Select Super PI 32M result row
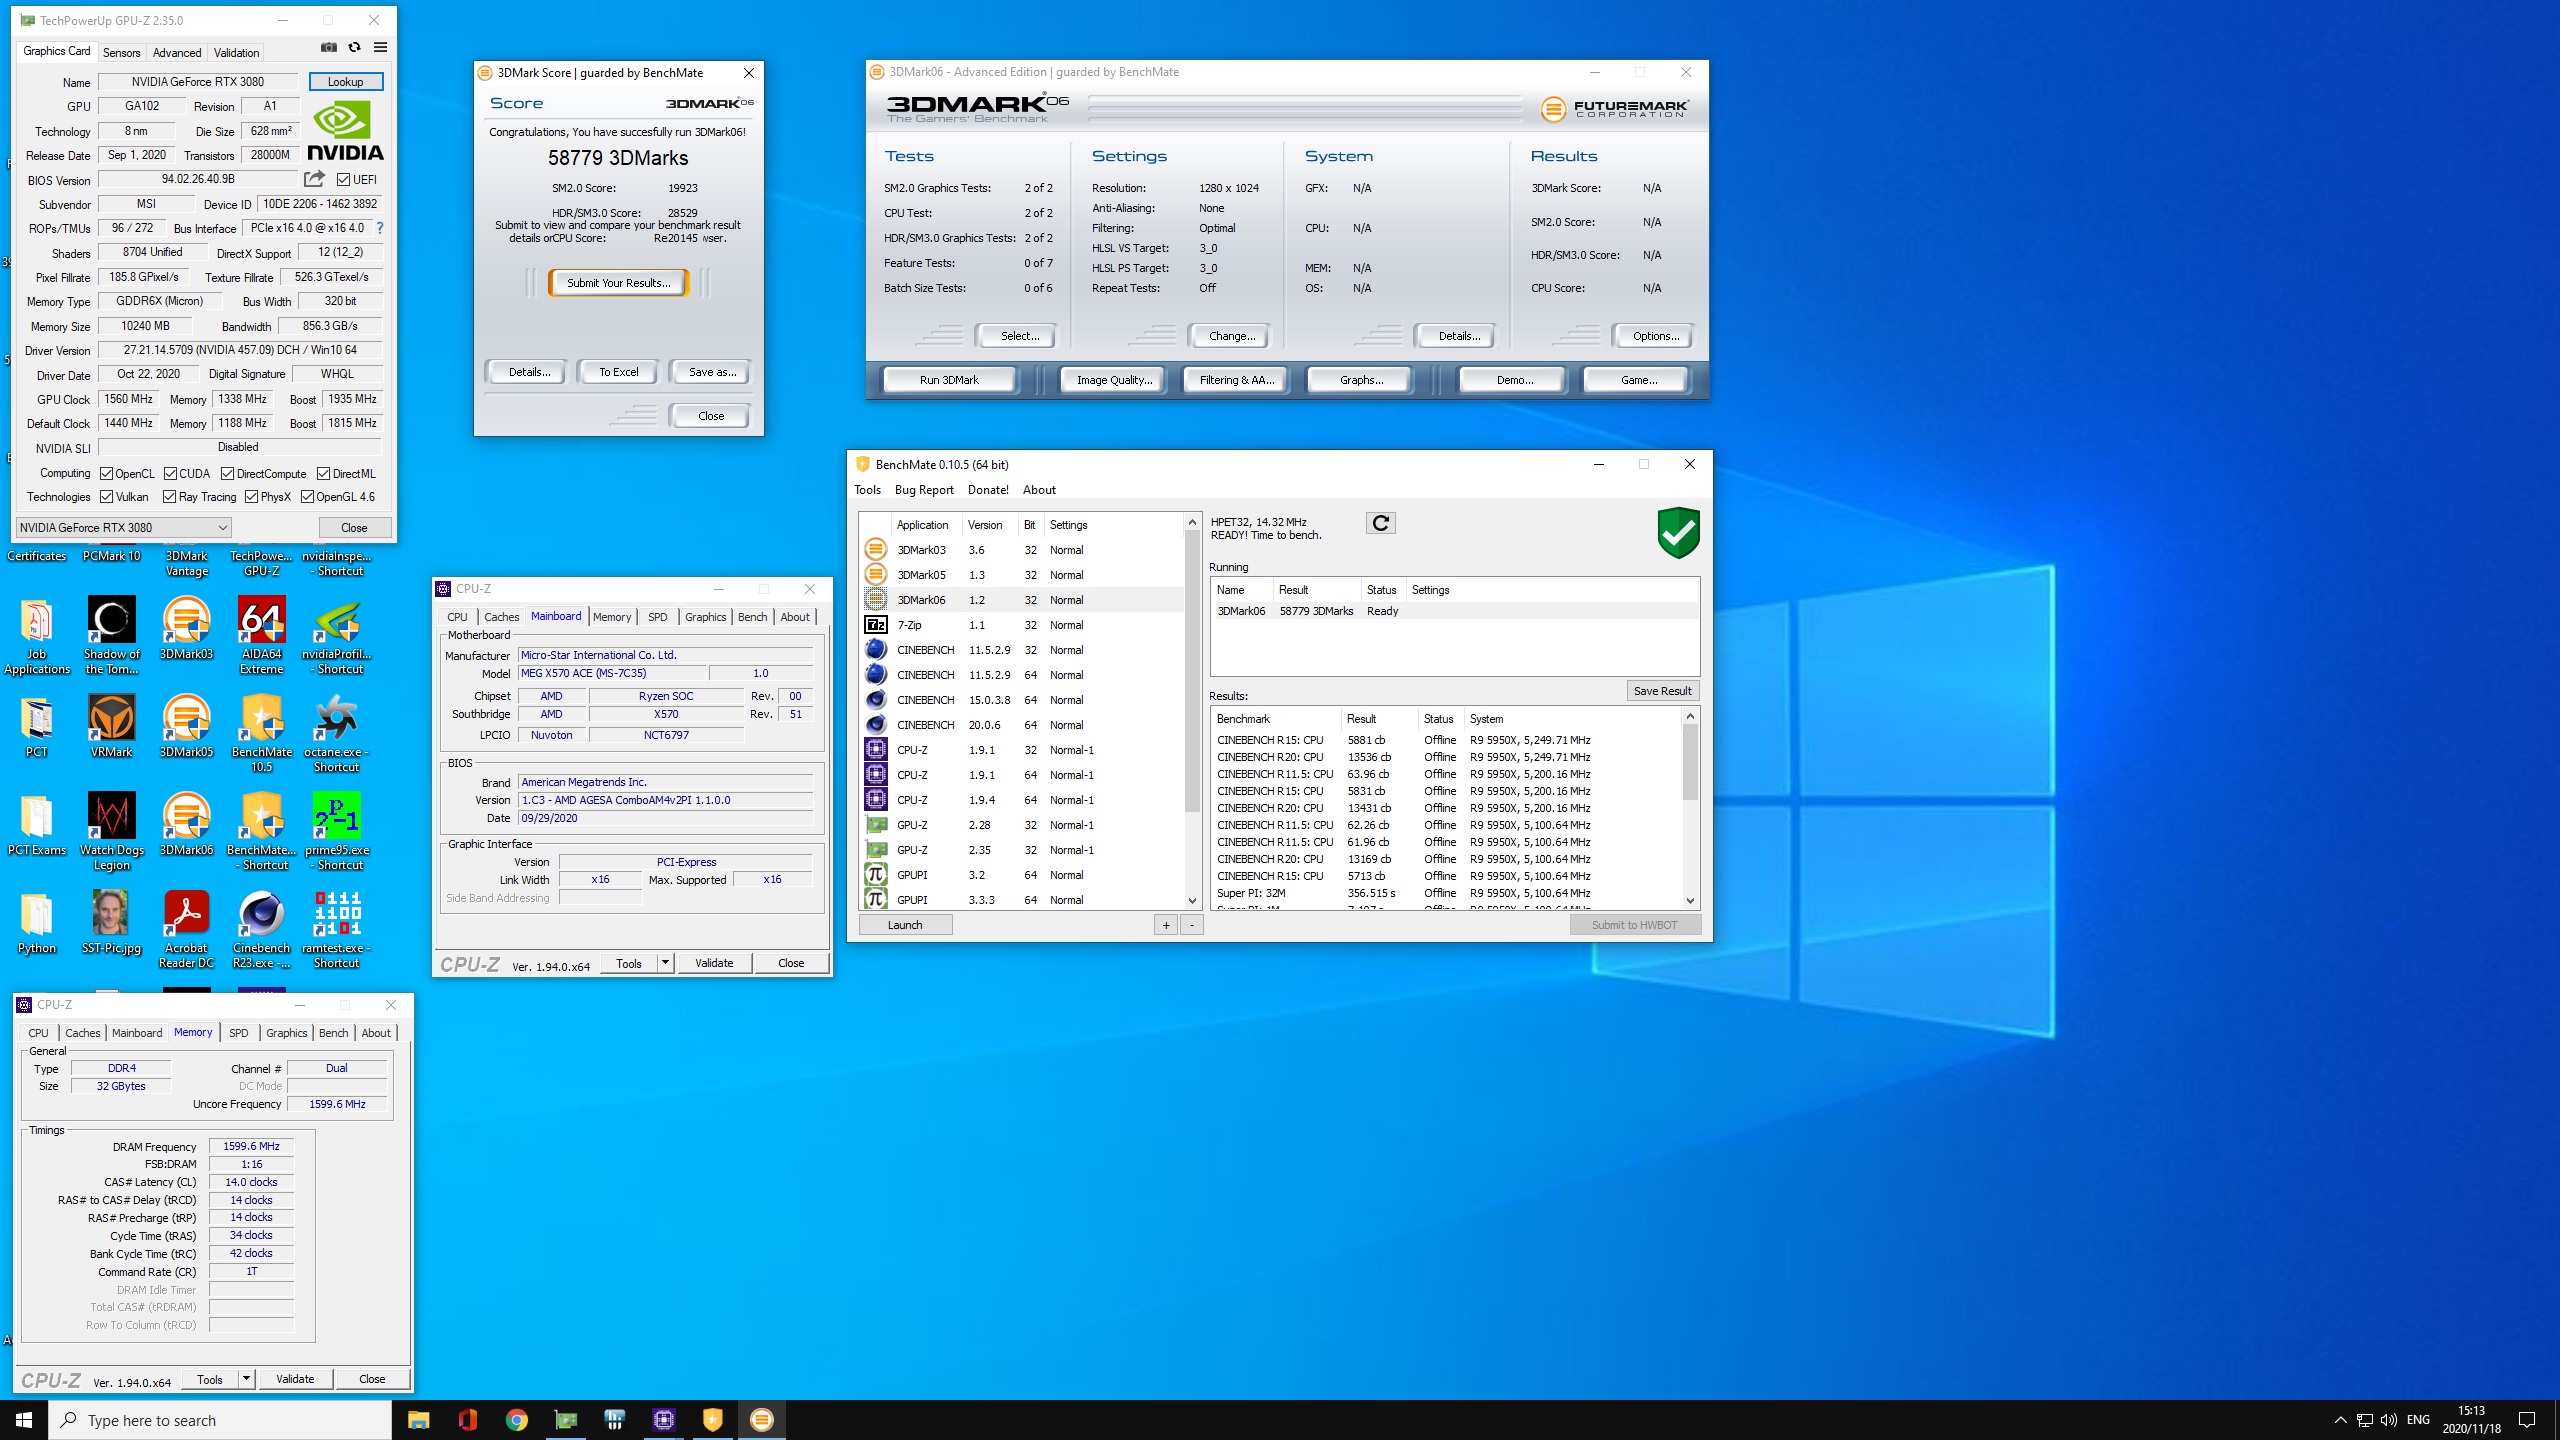Screen dimensions: 2560x1440 point(1446,893)
